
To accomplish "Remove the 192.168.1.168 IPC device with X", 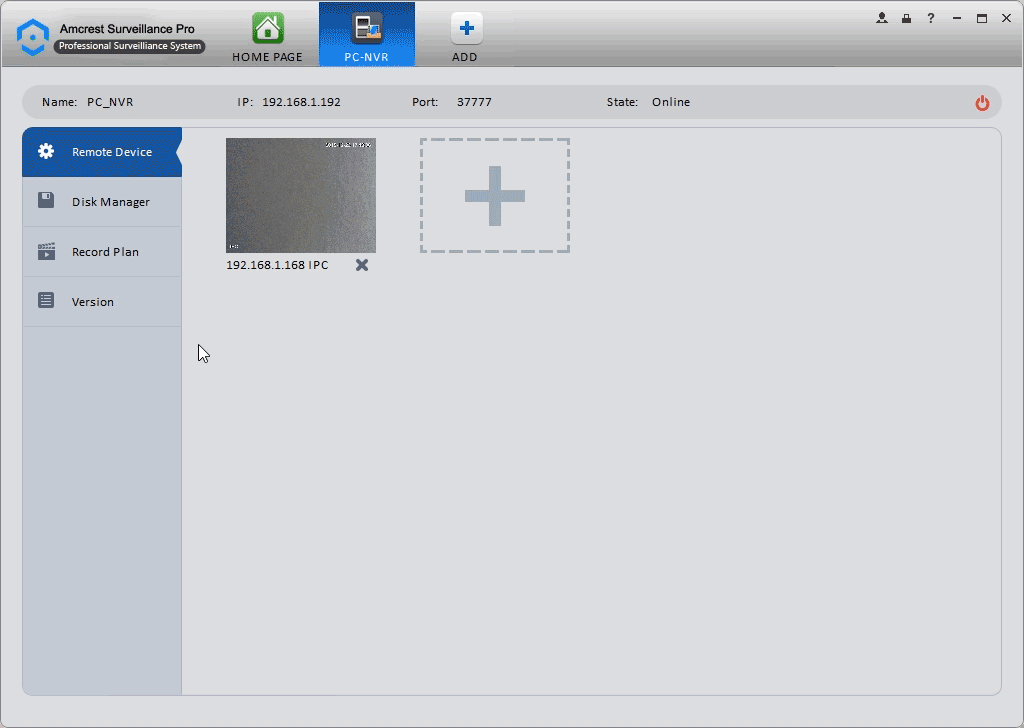I will (362, 265).
